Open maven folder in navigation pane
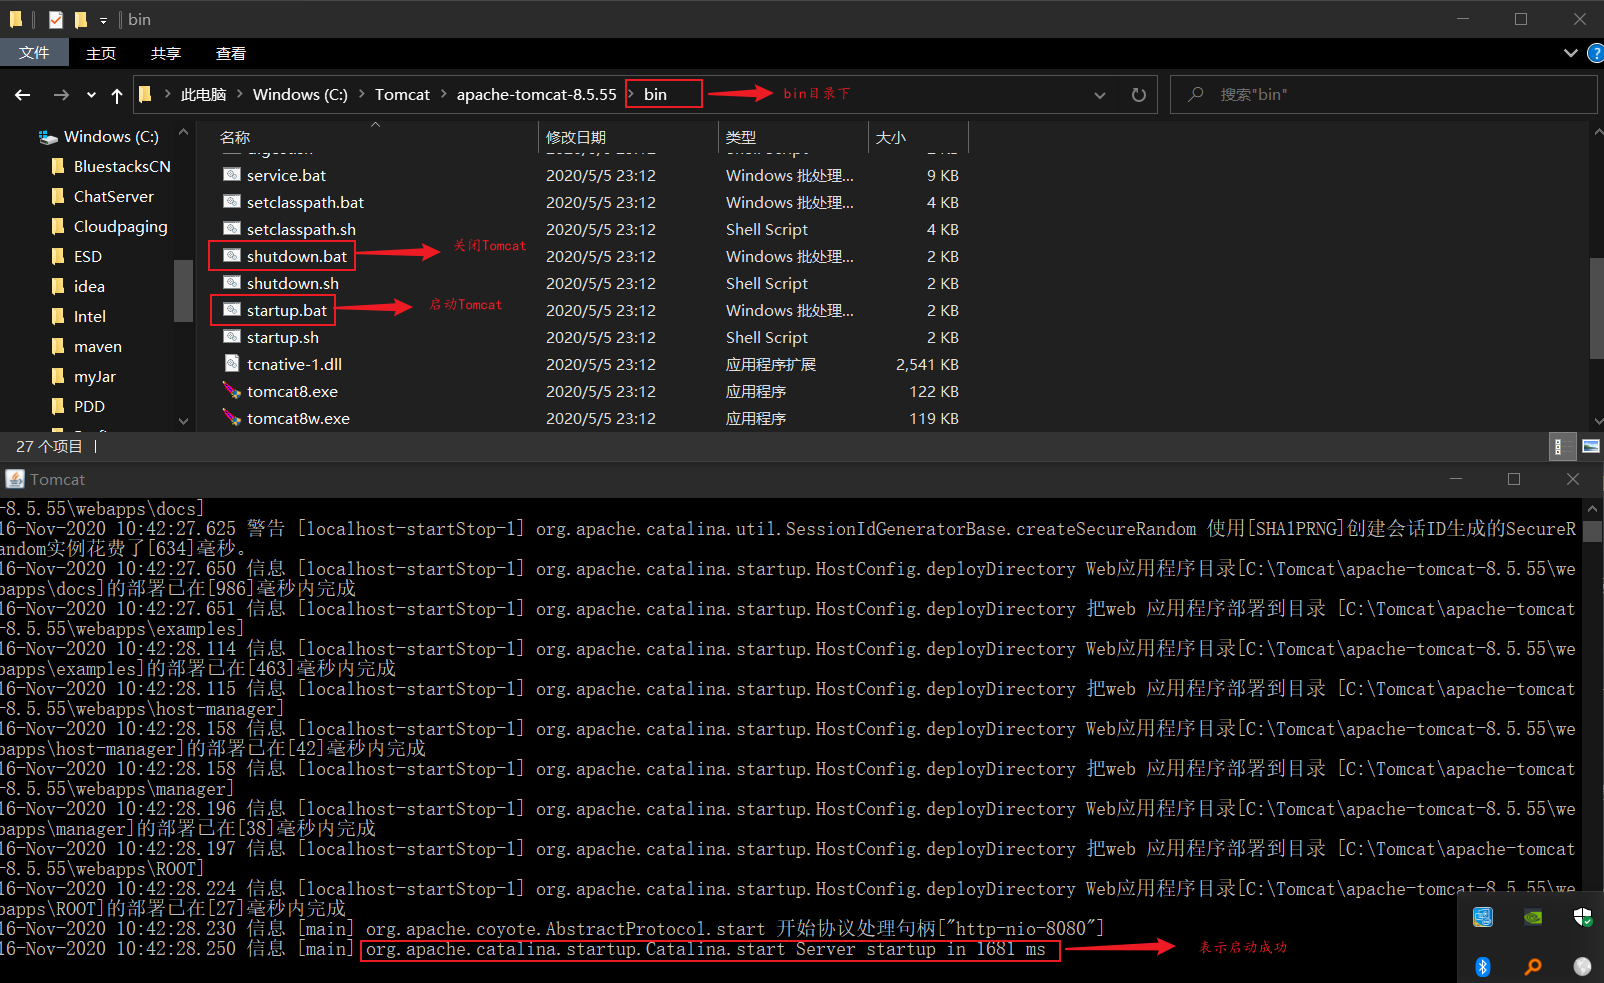Screen dimensions: 1604x983 pyautogui.click(x=98, y=346)
